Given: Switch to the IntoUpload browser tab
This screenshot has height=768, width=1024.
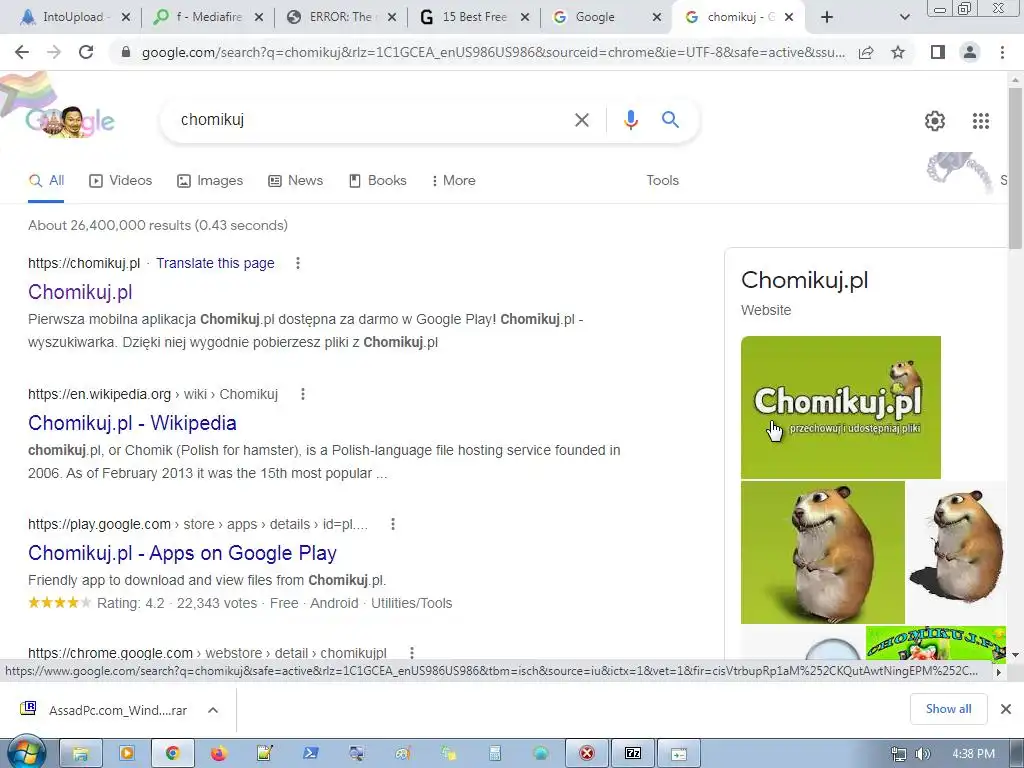Looking at the screenshot, I should pyautogui.click(x=73, y=17).
